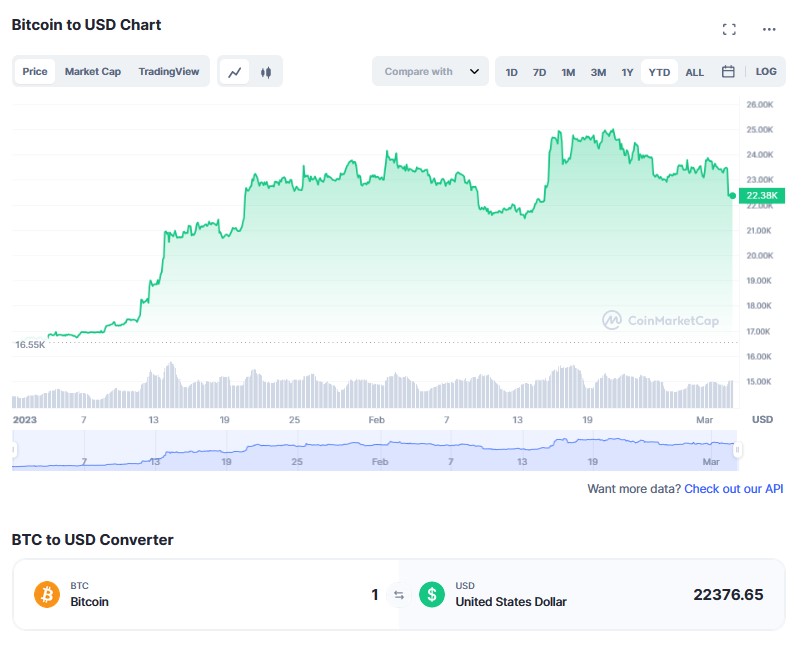Viewport: 802px width, 646px height.
Task: Click the United States Dollar label
Action: point(511,602)
